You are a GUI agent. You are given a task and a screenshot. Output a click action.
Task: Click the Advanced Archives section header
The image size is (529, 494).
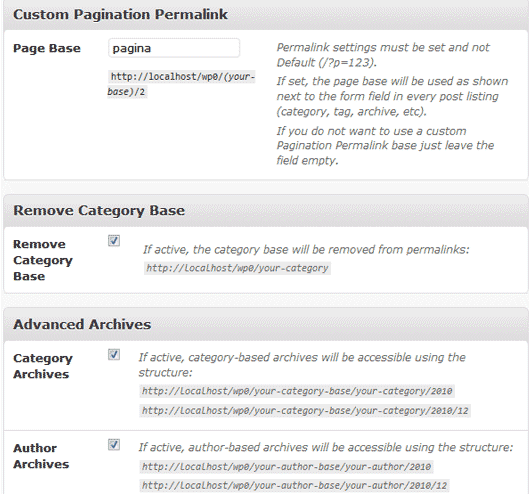[x=82, y=324]
